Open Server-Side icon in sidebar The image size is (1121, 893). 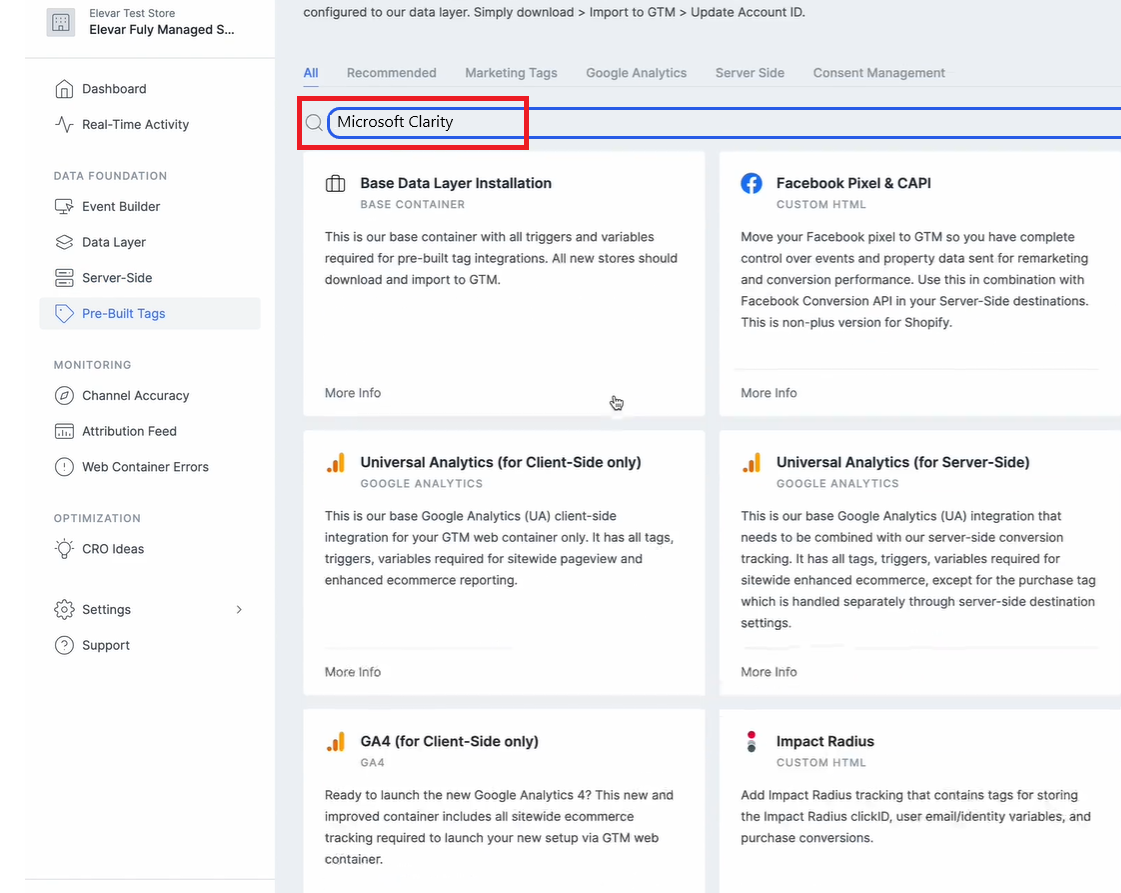click(64, 278)
